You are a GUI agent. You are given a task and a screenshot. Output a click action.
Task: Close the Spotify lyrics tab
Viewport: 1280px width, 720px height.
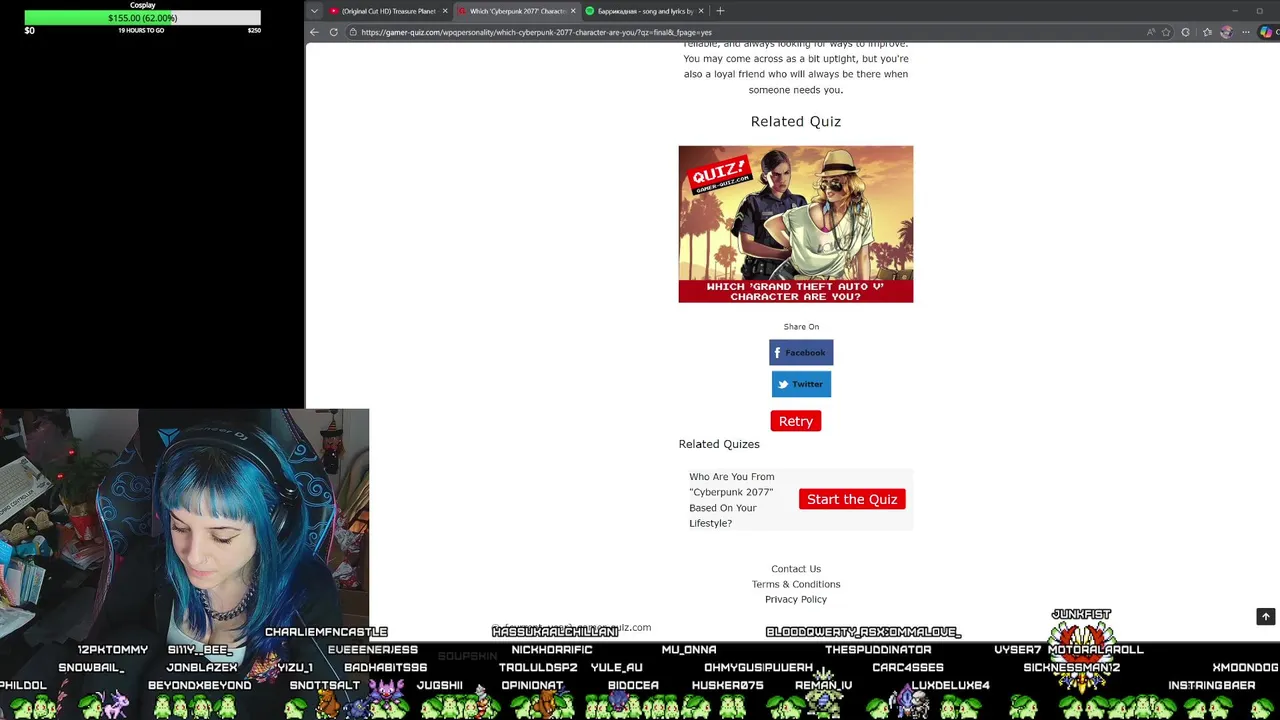pos(701,11)
